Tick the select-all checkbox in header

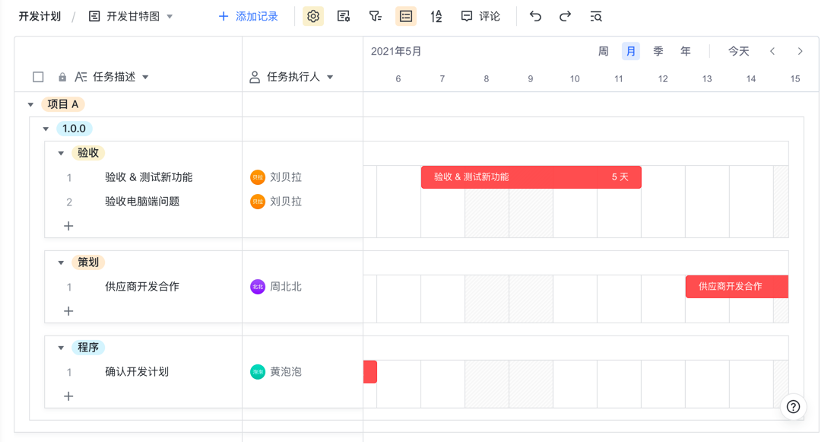(x=38, y=77)
